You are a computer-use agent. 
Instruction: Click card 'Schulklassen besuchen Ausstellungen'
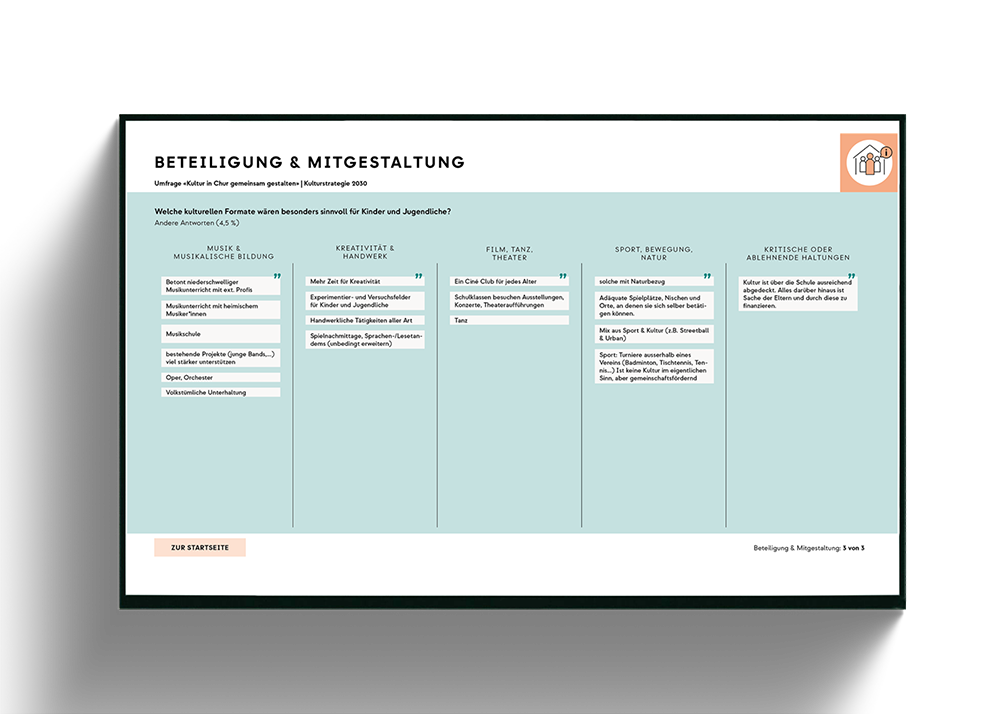click(509, 301)
